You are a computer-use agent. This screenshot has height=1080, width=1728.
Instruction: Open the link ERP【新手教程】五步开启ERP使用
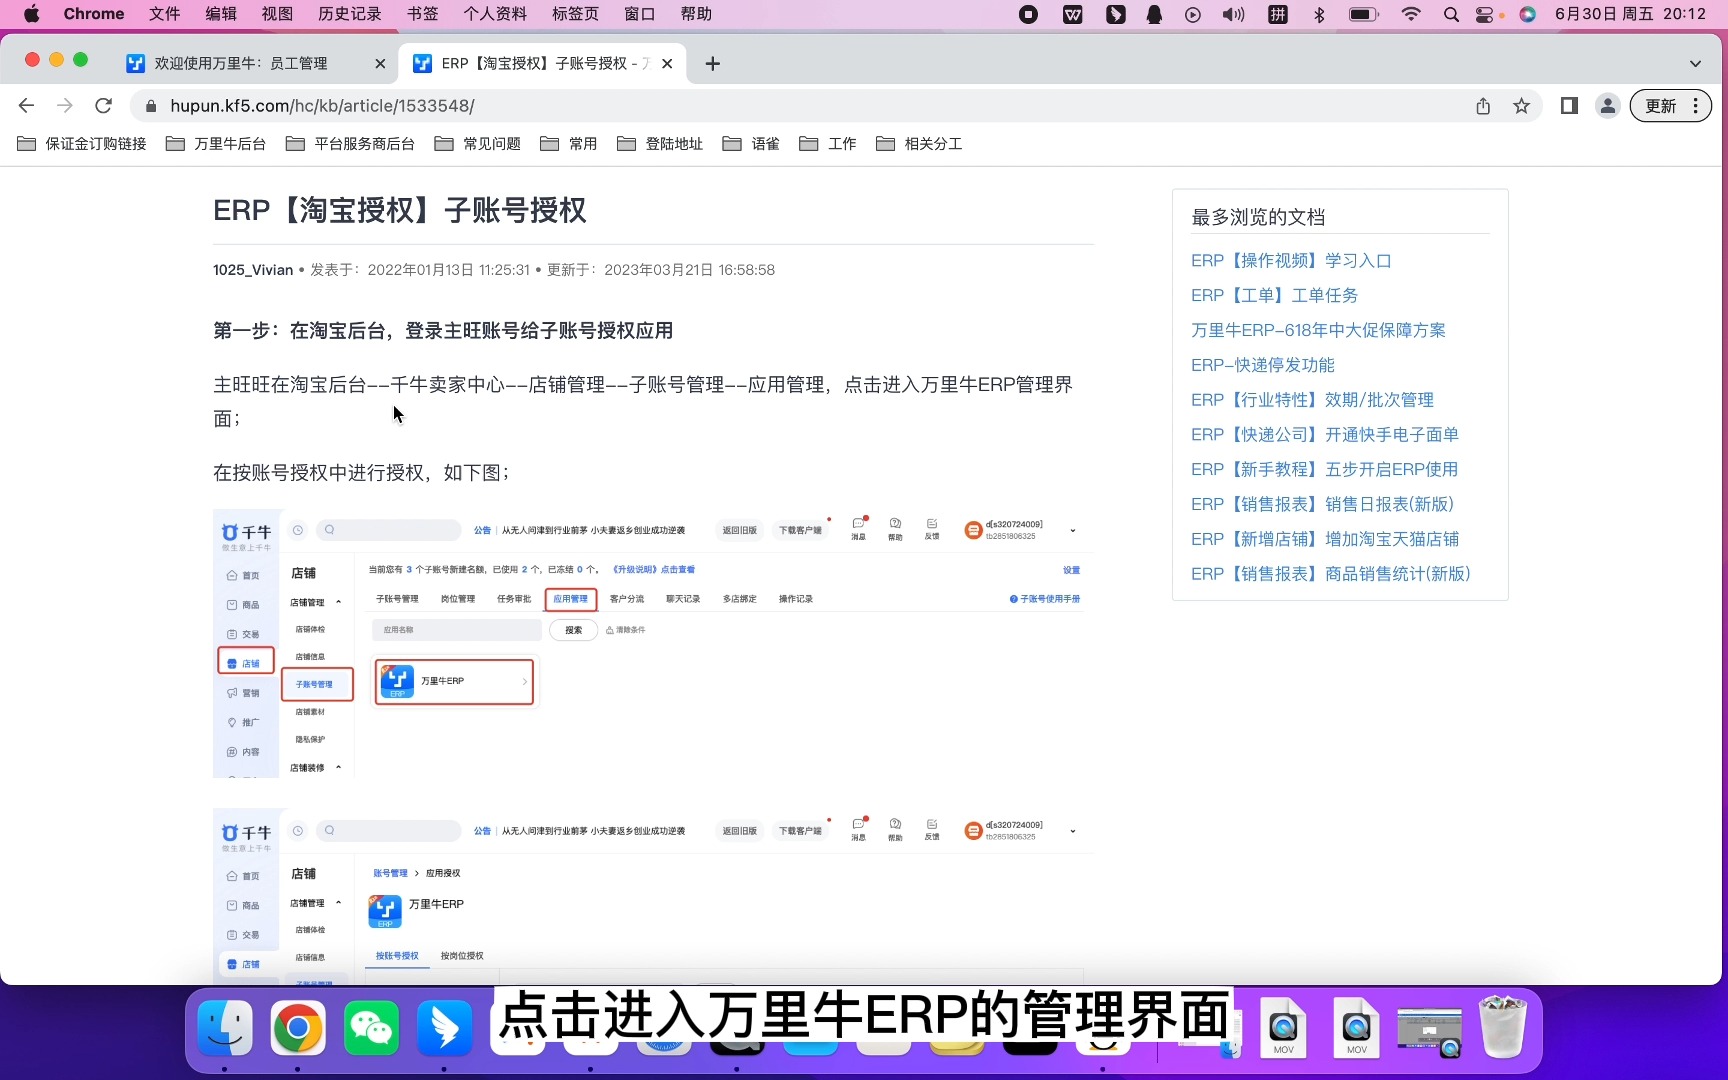coord(1324,470)
